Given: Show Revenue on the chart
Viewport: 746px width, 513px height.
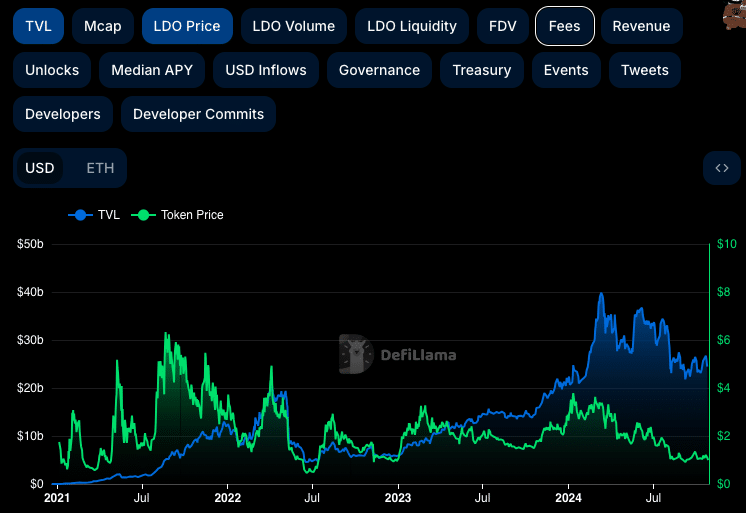Looking at the screenshot, I should click(641, 26).
